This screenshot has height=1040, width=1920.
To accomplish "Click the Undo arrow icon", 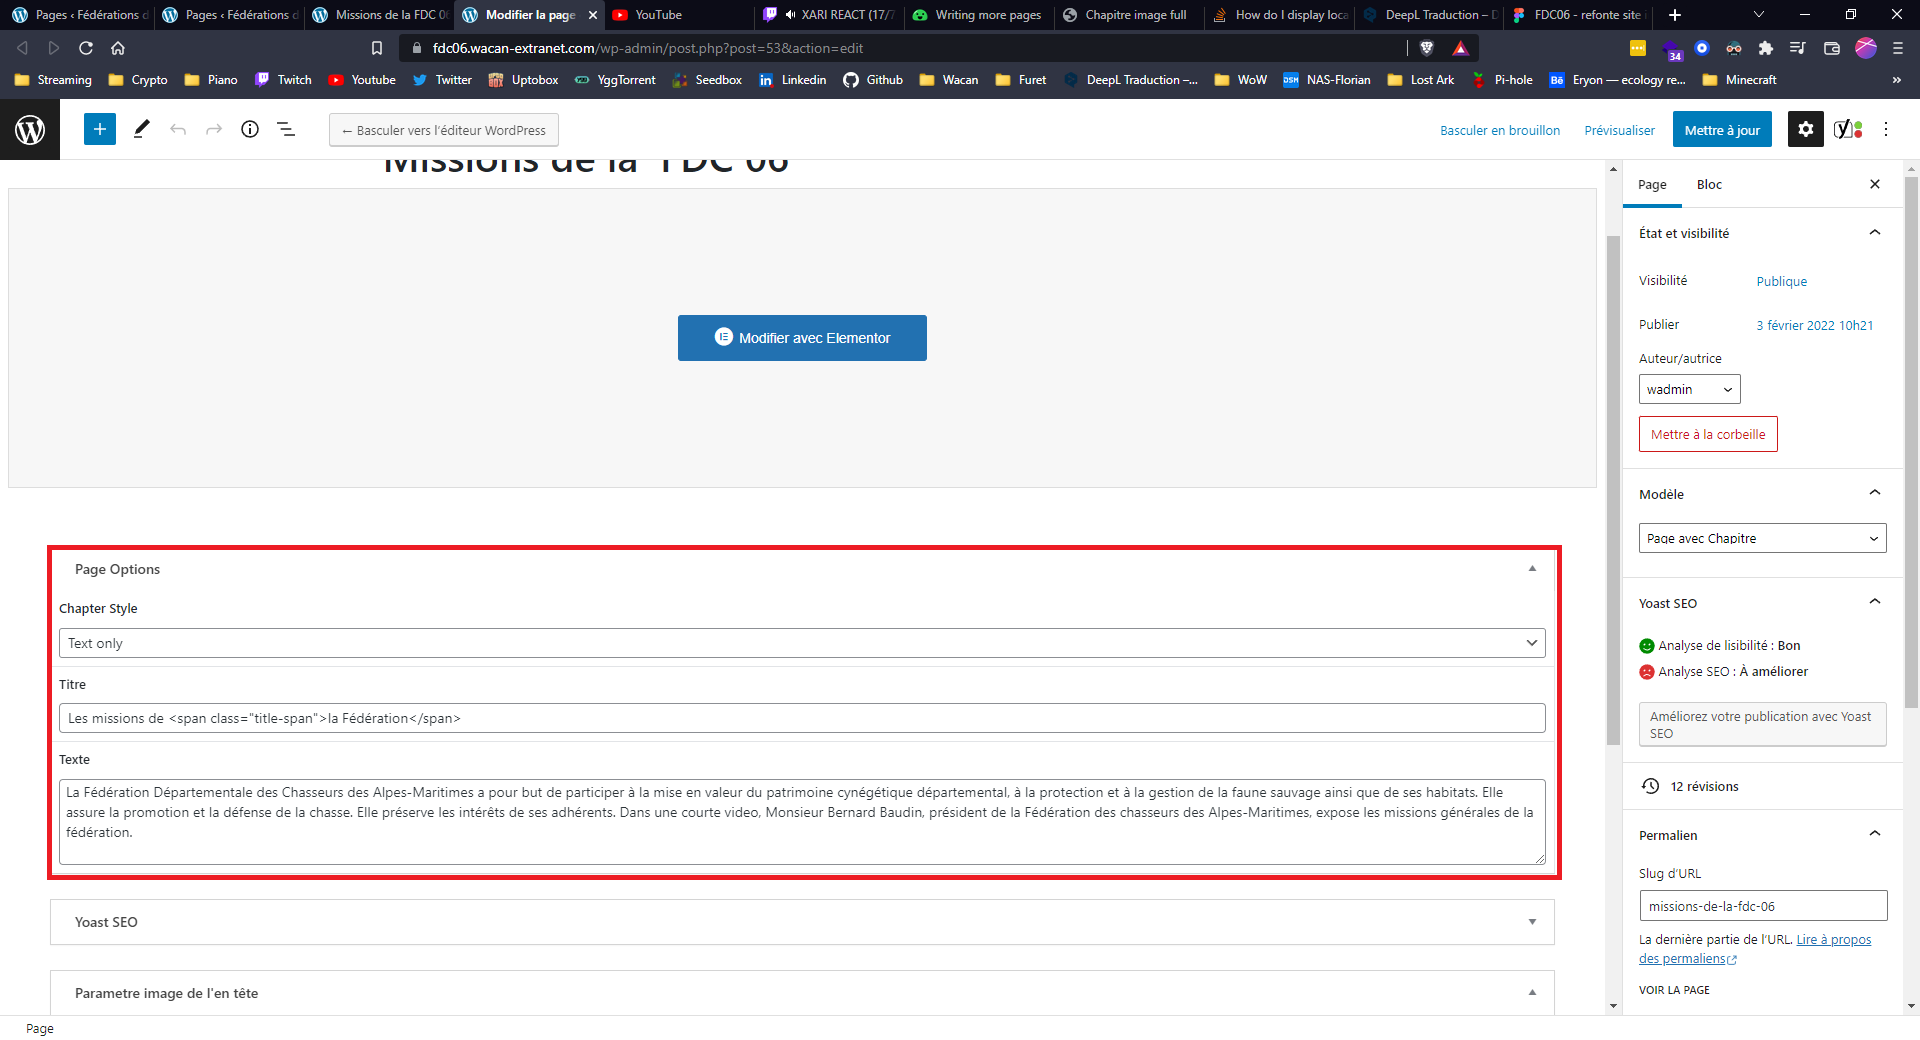I will pos(178,129).
